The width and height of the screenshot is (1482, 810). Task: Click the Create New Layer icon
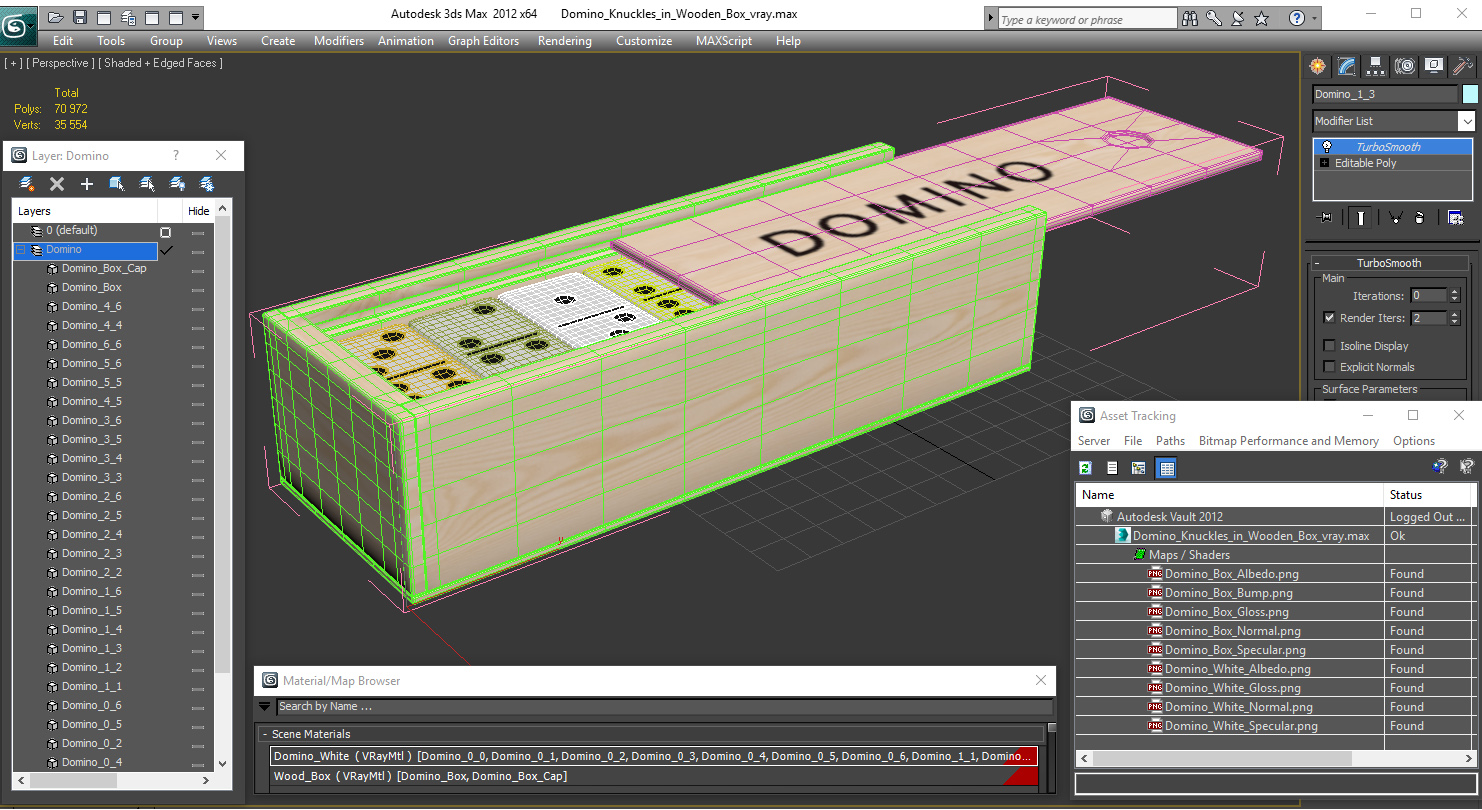27,184
